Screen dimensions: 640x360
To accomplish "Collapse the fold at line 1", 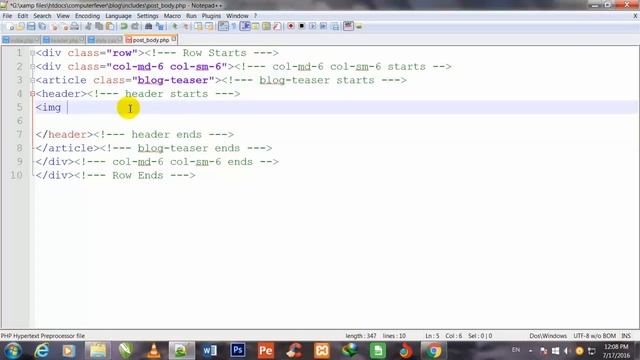I will coord(32,53).
